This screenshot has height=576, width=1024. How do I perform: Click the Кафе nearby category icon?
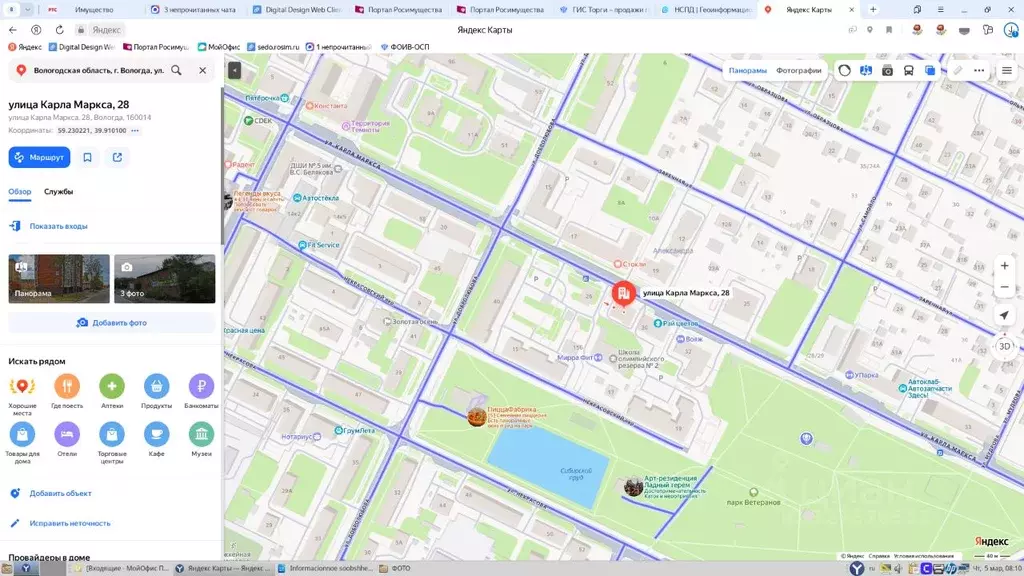pyautogui.click(x=156, y=434)
